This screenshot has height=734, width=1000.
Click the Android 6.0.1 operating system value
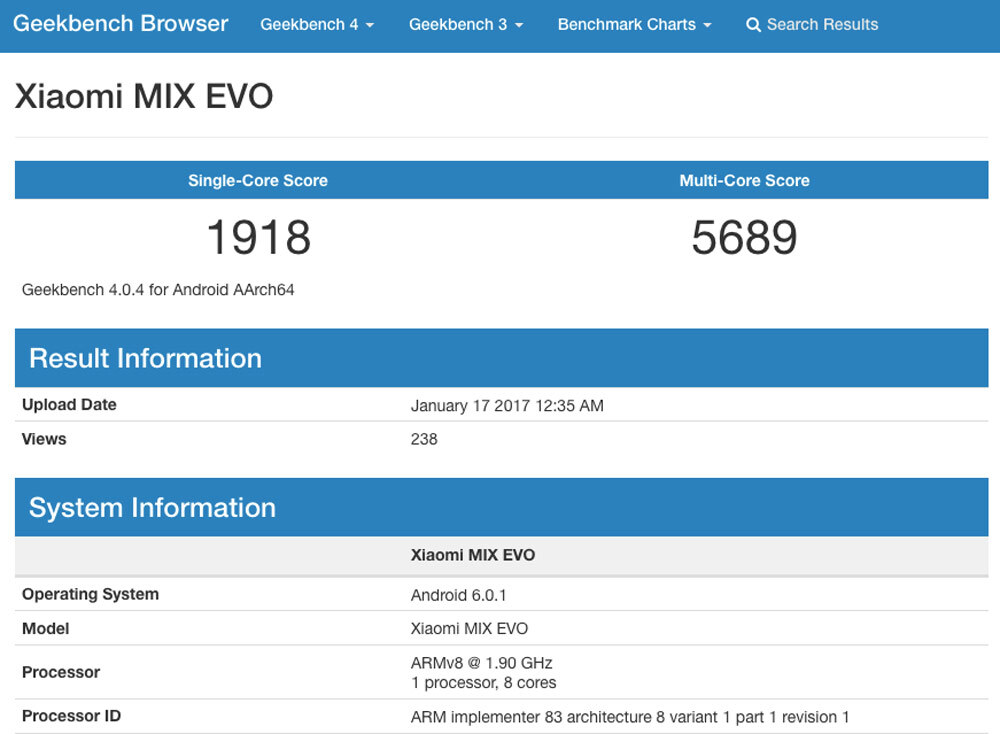(x=458, y=595)
